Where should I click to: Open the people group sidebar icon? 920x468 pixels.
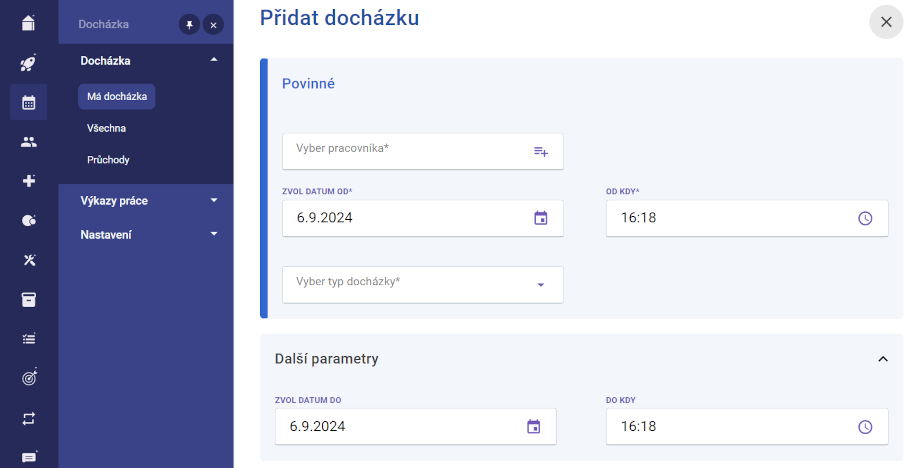click(28, 141)
